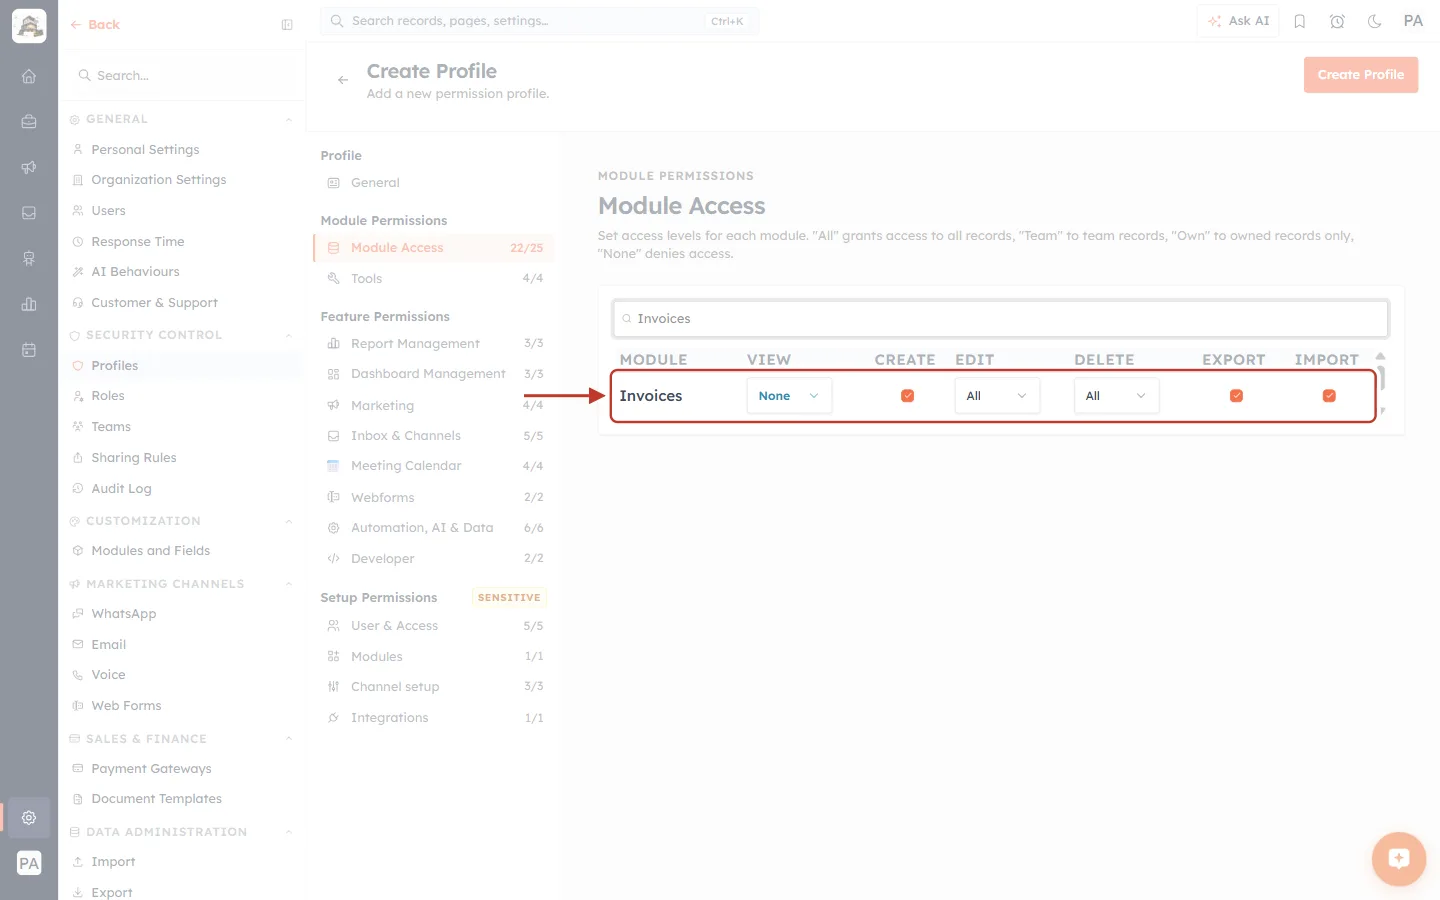Click the Ask AI button
The image size is (1440, 900).
[x=1238, y=21]
